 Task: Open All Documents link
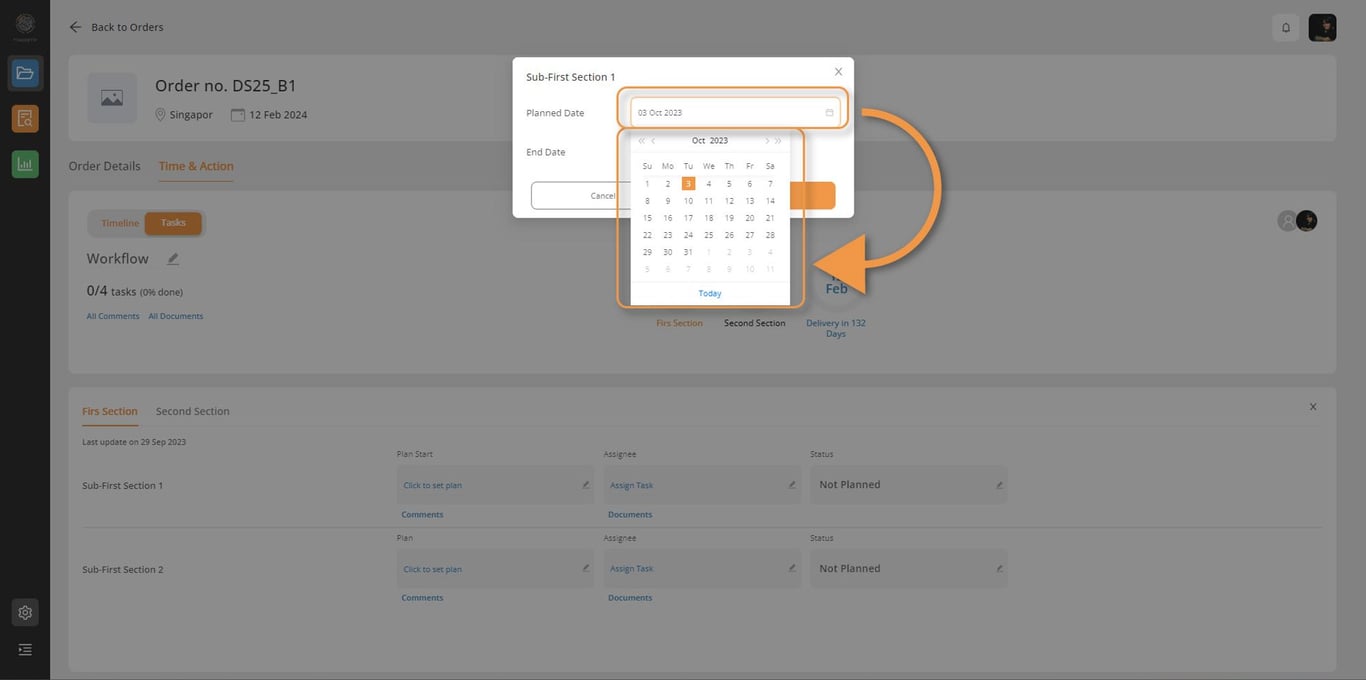pos(176,316)
